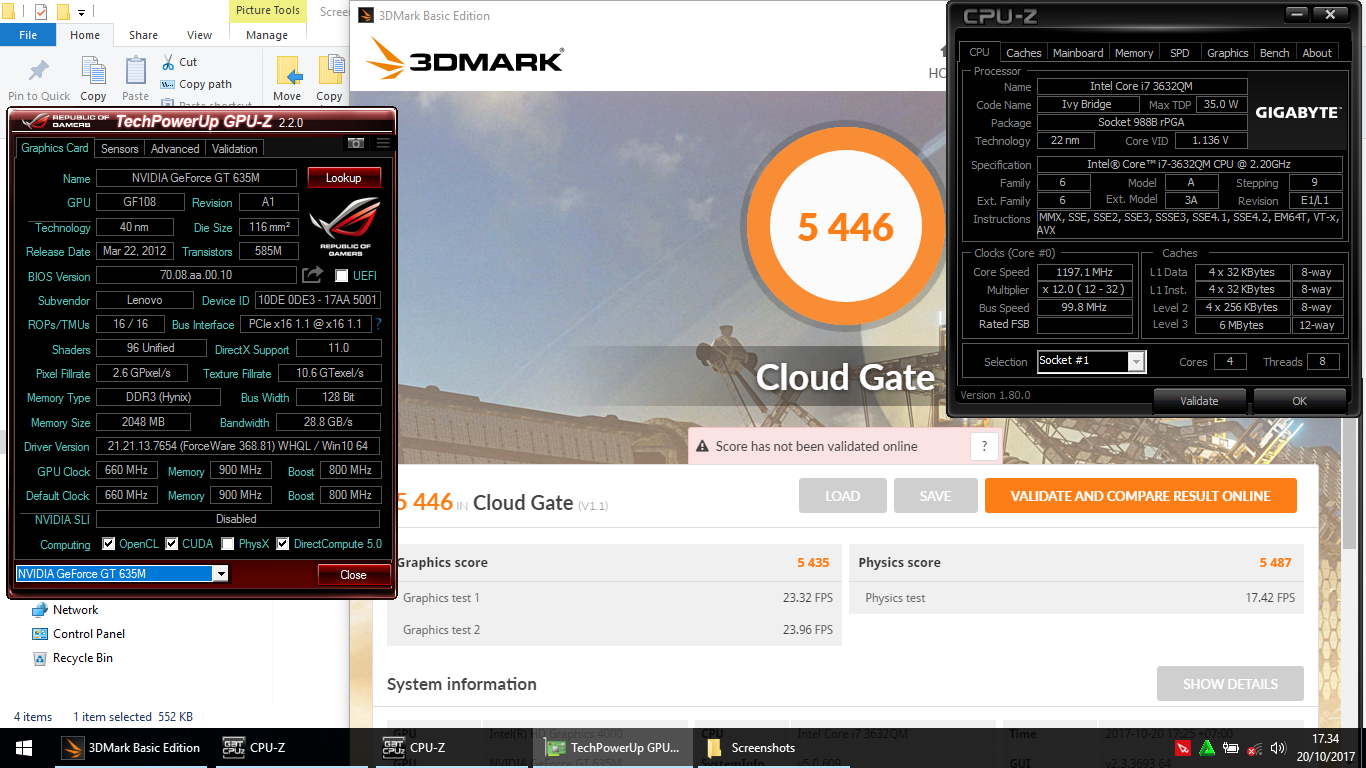The image size is (1366, 768).
Task: Open CPU-Z Memory tab
Action: 1134,53
